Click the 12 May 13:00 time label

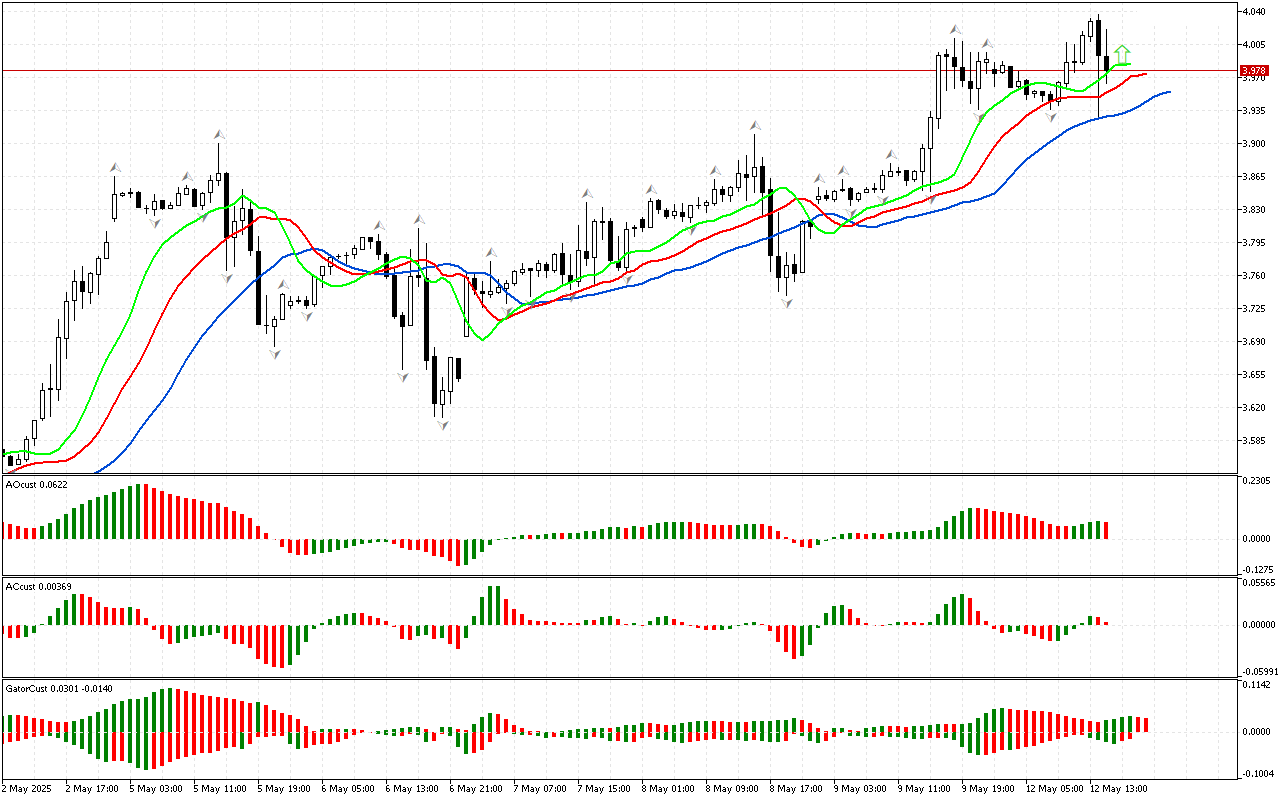point(1118,788)
